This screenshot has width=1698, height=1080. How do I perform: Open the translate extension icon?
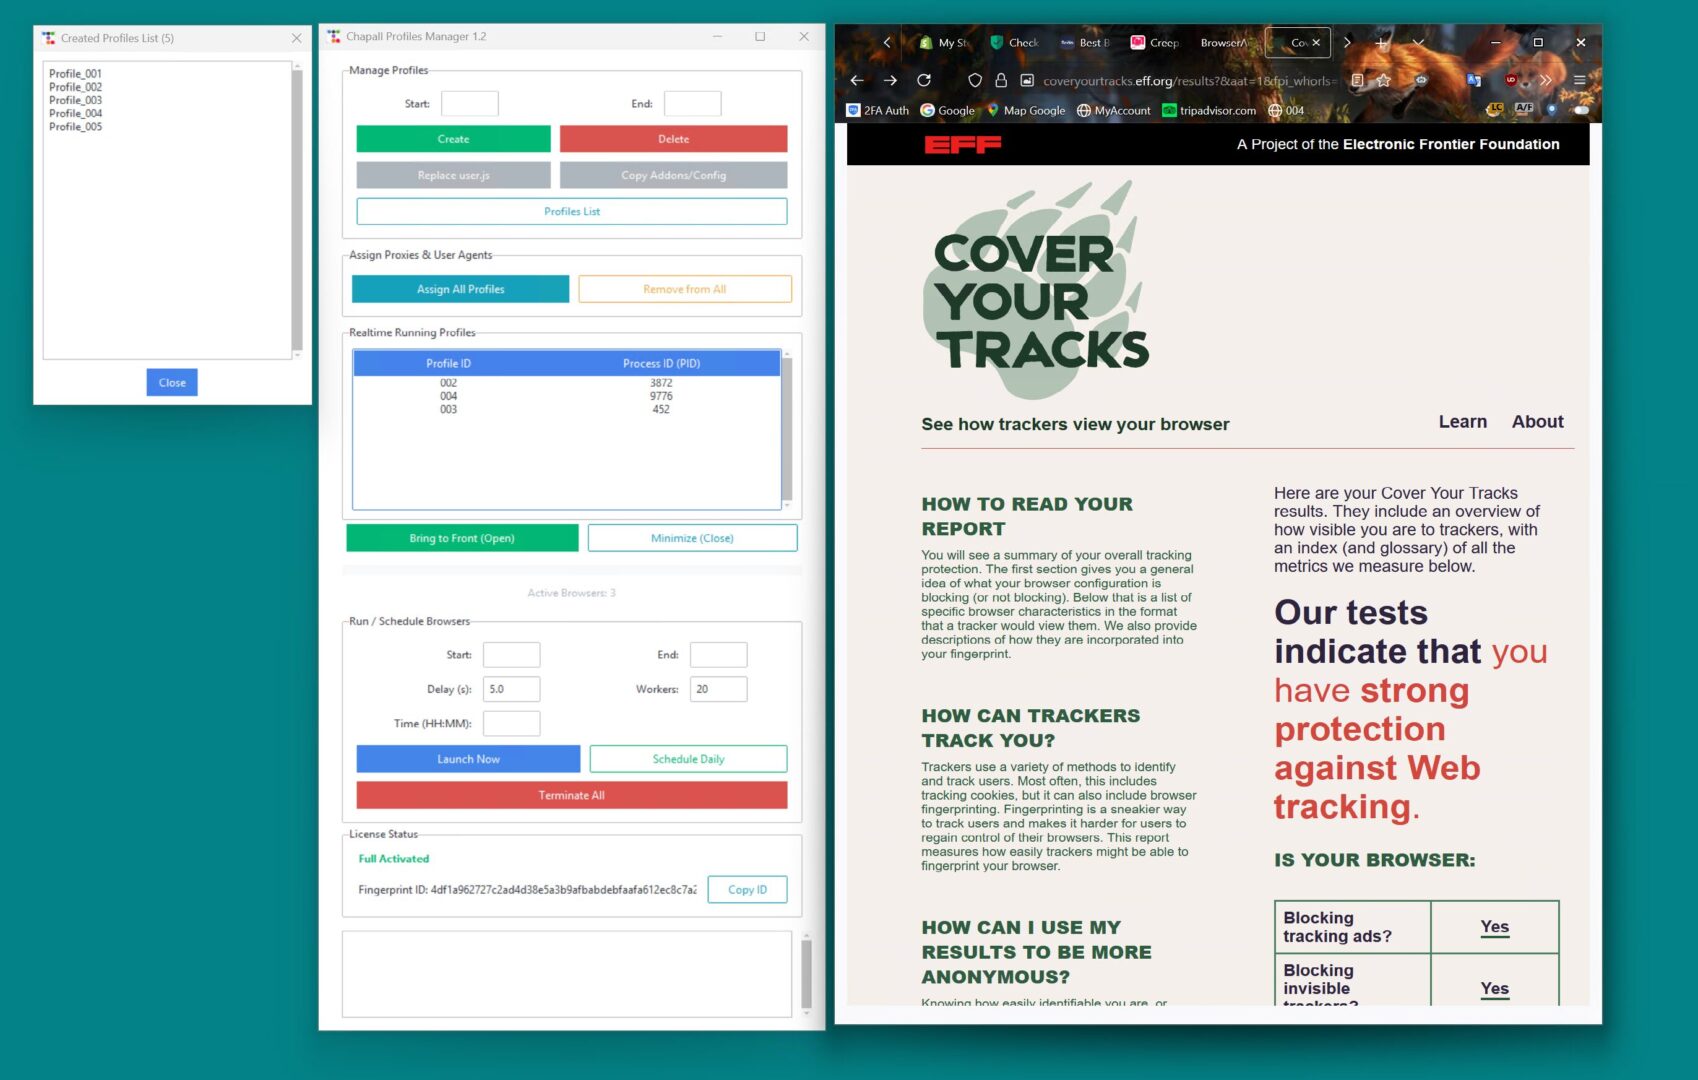(1473, 80)
